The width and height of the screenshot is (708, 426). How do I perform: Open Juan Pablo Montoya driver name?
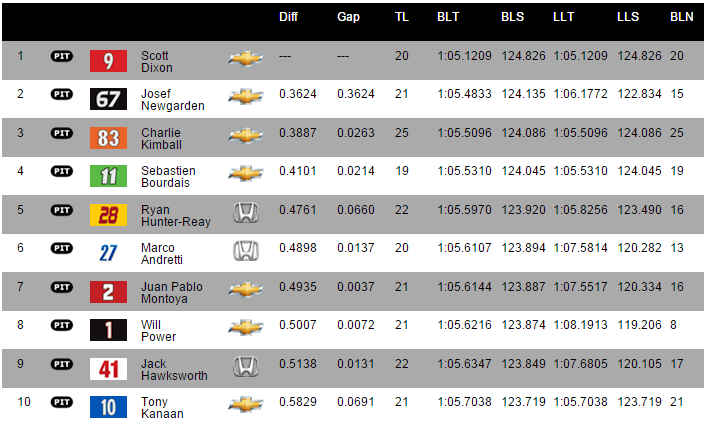[172, 293]
